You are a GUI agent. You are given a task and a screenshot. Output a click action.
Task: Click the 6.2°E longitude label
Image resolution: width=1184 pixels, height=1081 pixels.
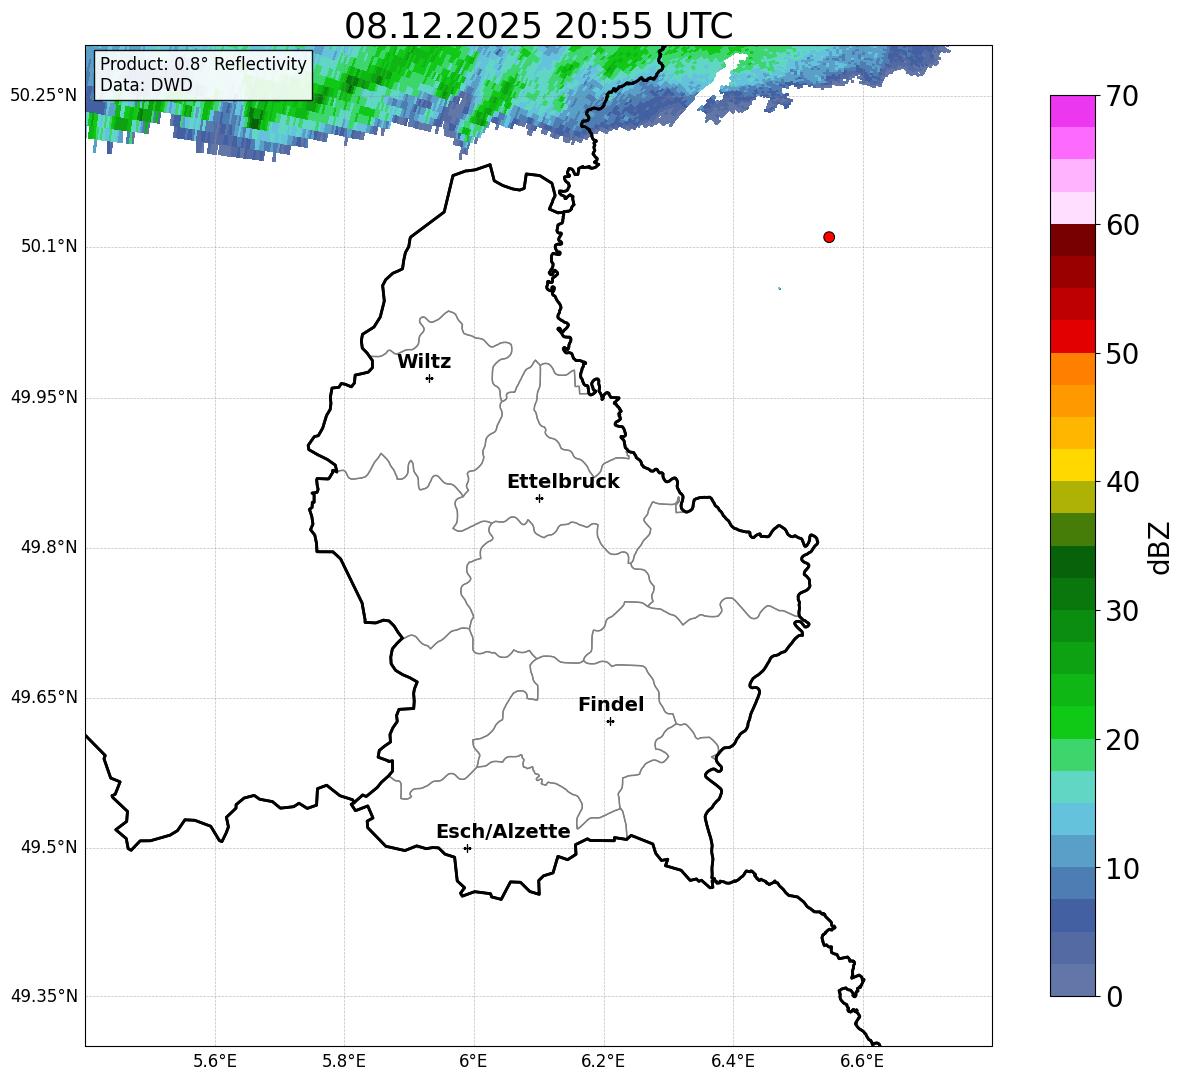(x=603, y=1061)
